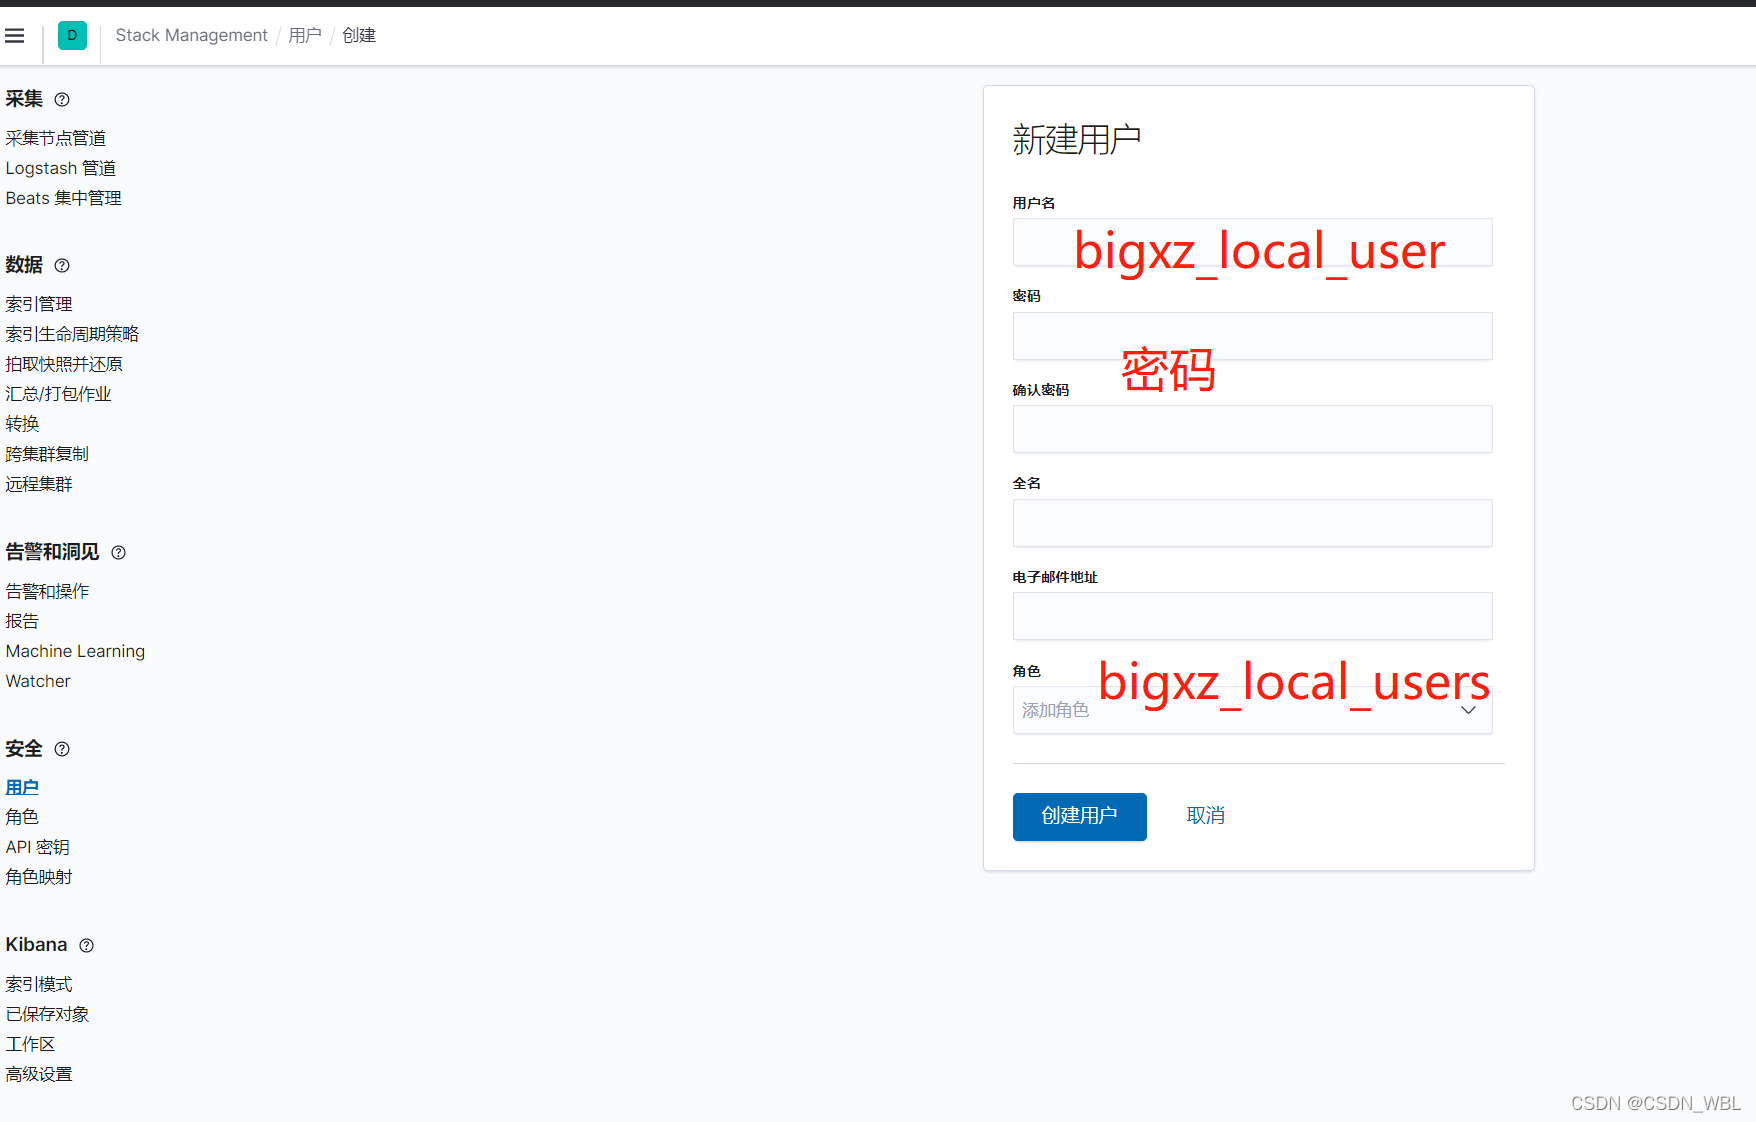Image resolution: width=1756 pixels, height=1122 pixels.
Task: Expand the 角色 dropdown chevron
Action: 1468,710
